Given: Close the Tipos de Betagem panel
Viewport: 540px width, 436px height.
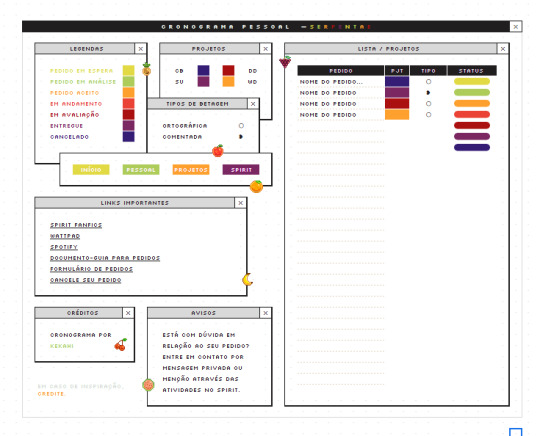Looking at the screenshot, I should coord(253,104).
